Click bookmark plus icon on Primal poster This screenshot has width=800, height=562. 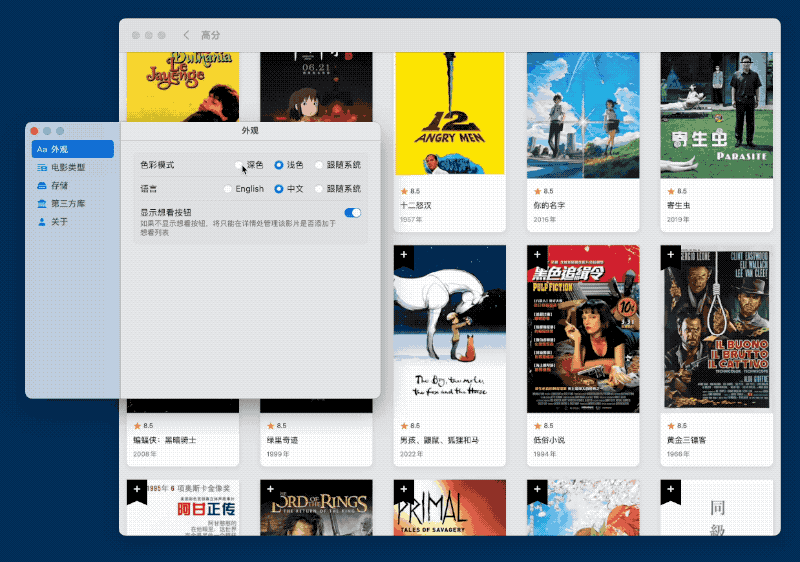404,490
